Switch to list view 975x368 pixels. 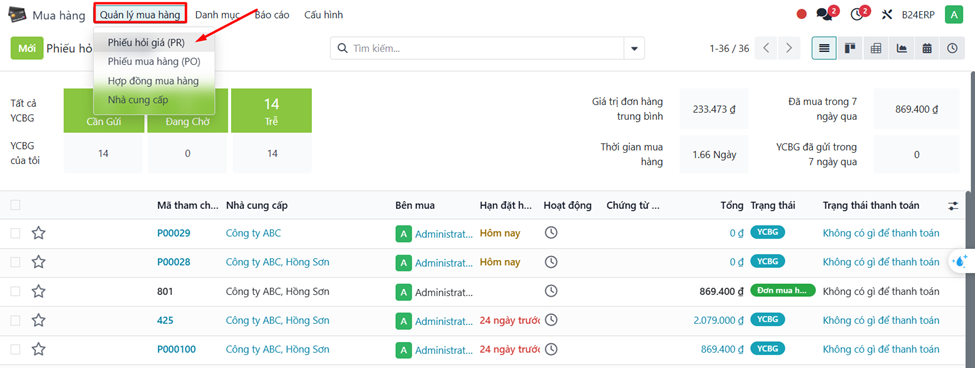coord(824,48)
